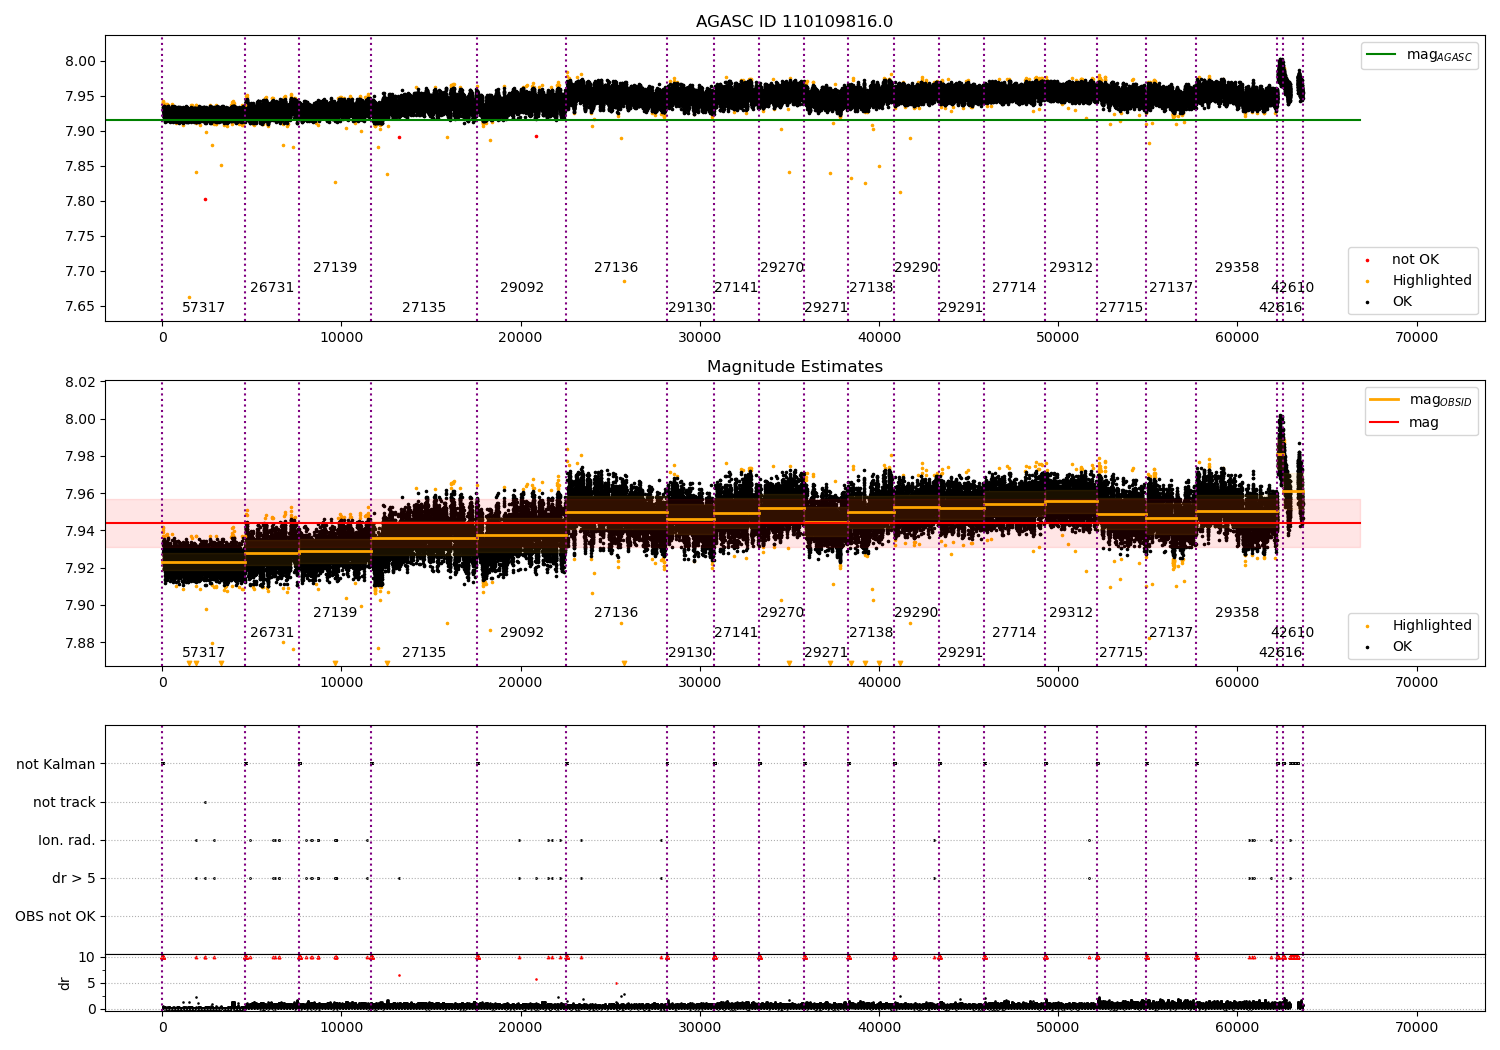The image size is (1500, 1050).
Task: Click obsid label 27138 in Magnitude Estimates plot
Action: [871, 633]
